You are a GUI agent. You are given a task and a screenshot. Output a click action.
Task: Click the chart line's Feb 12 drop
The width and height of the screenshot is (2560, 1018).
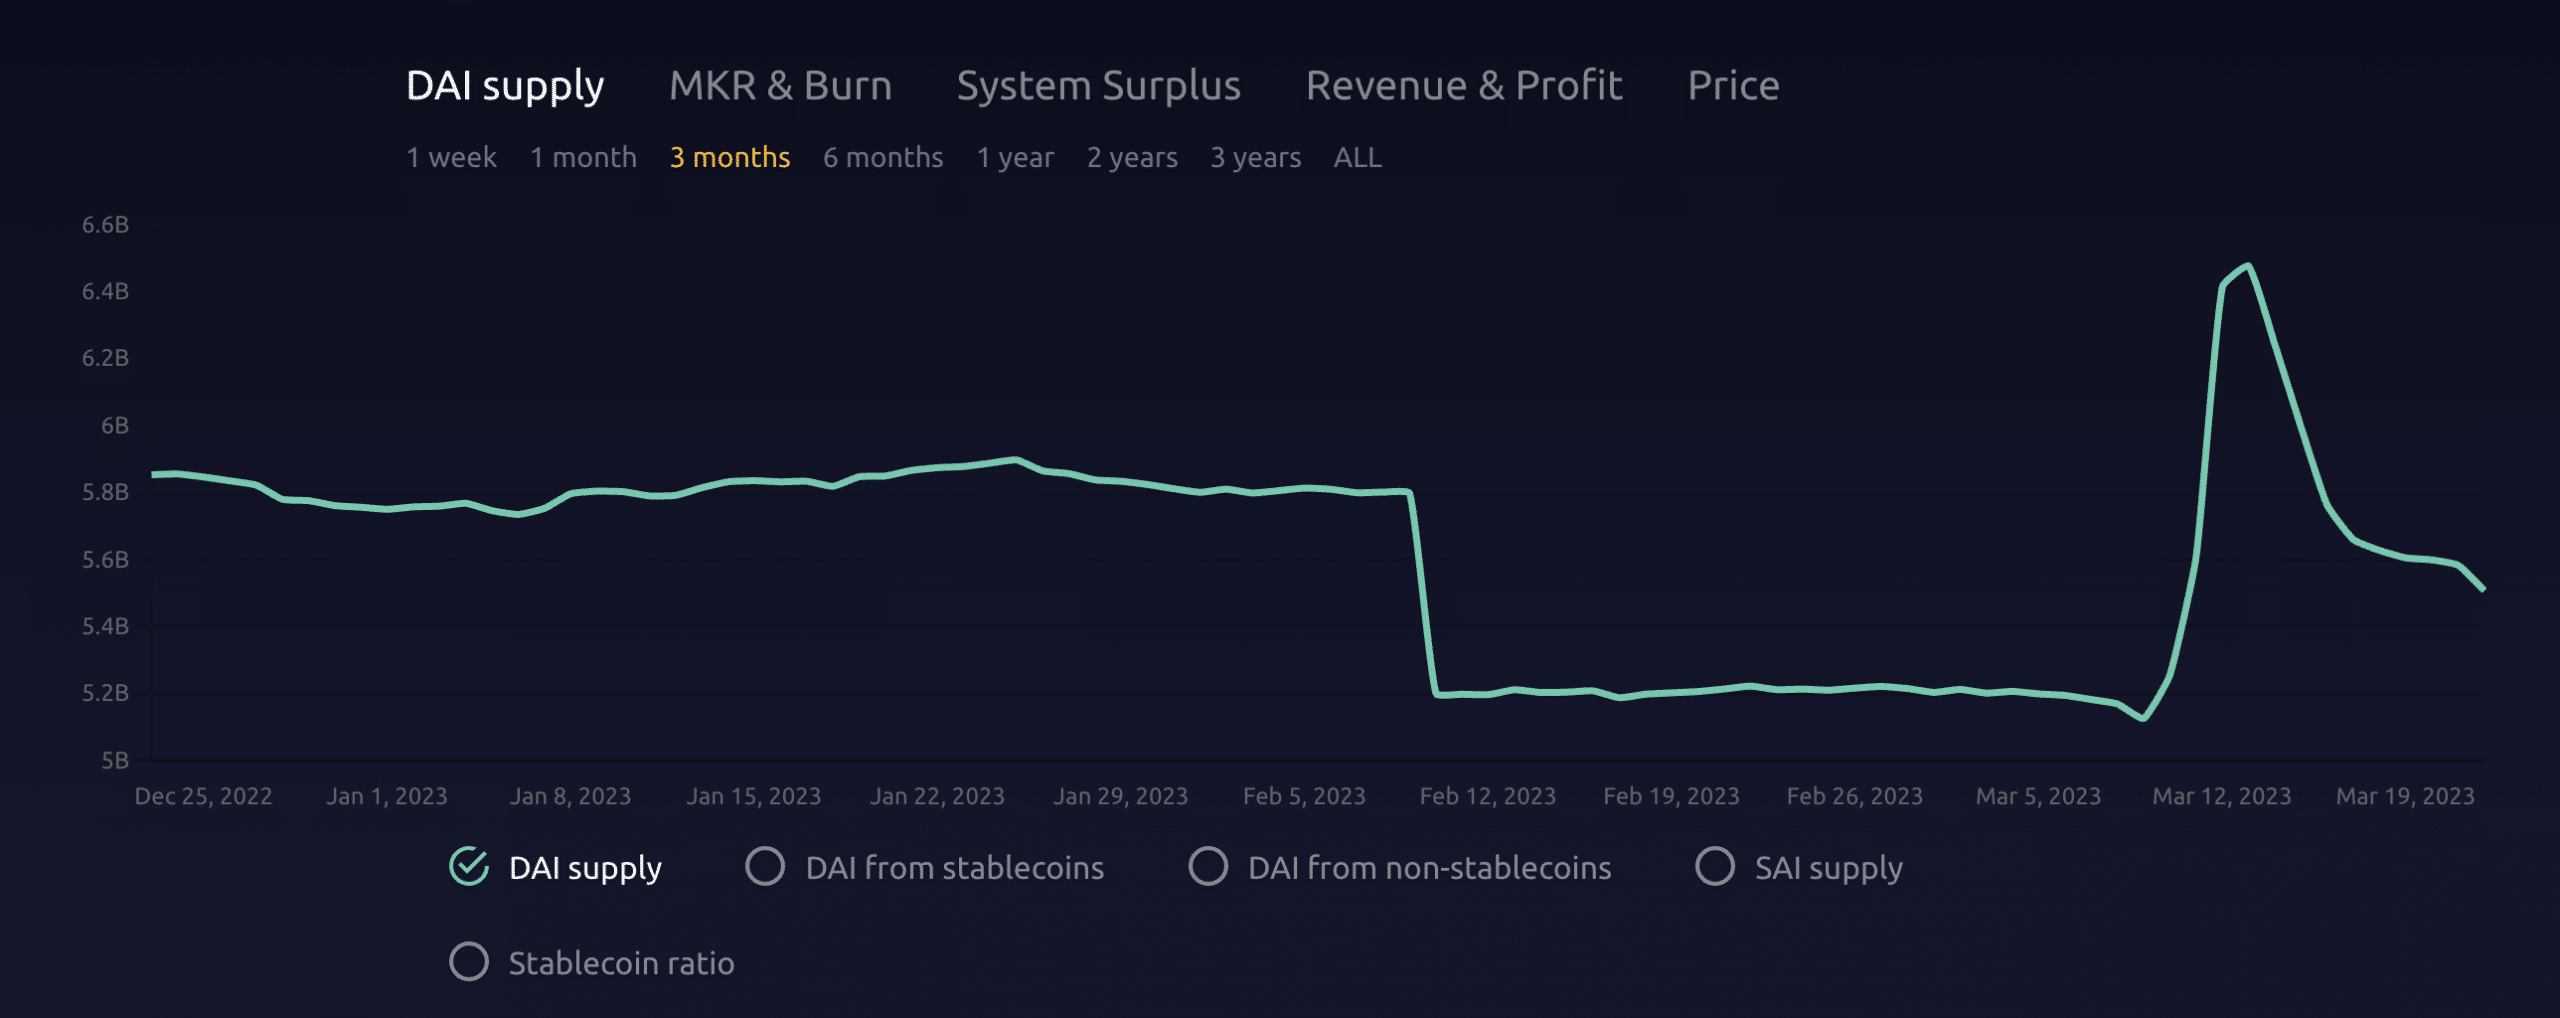pyautogui.click(x=1423, y=595)
